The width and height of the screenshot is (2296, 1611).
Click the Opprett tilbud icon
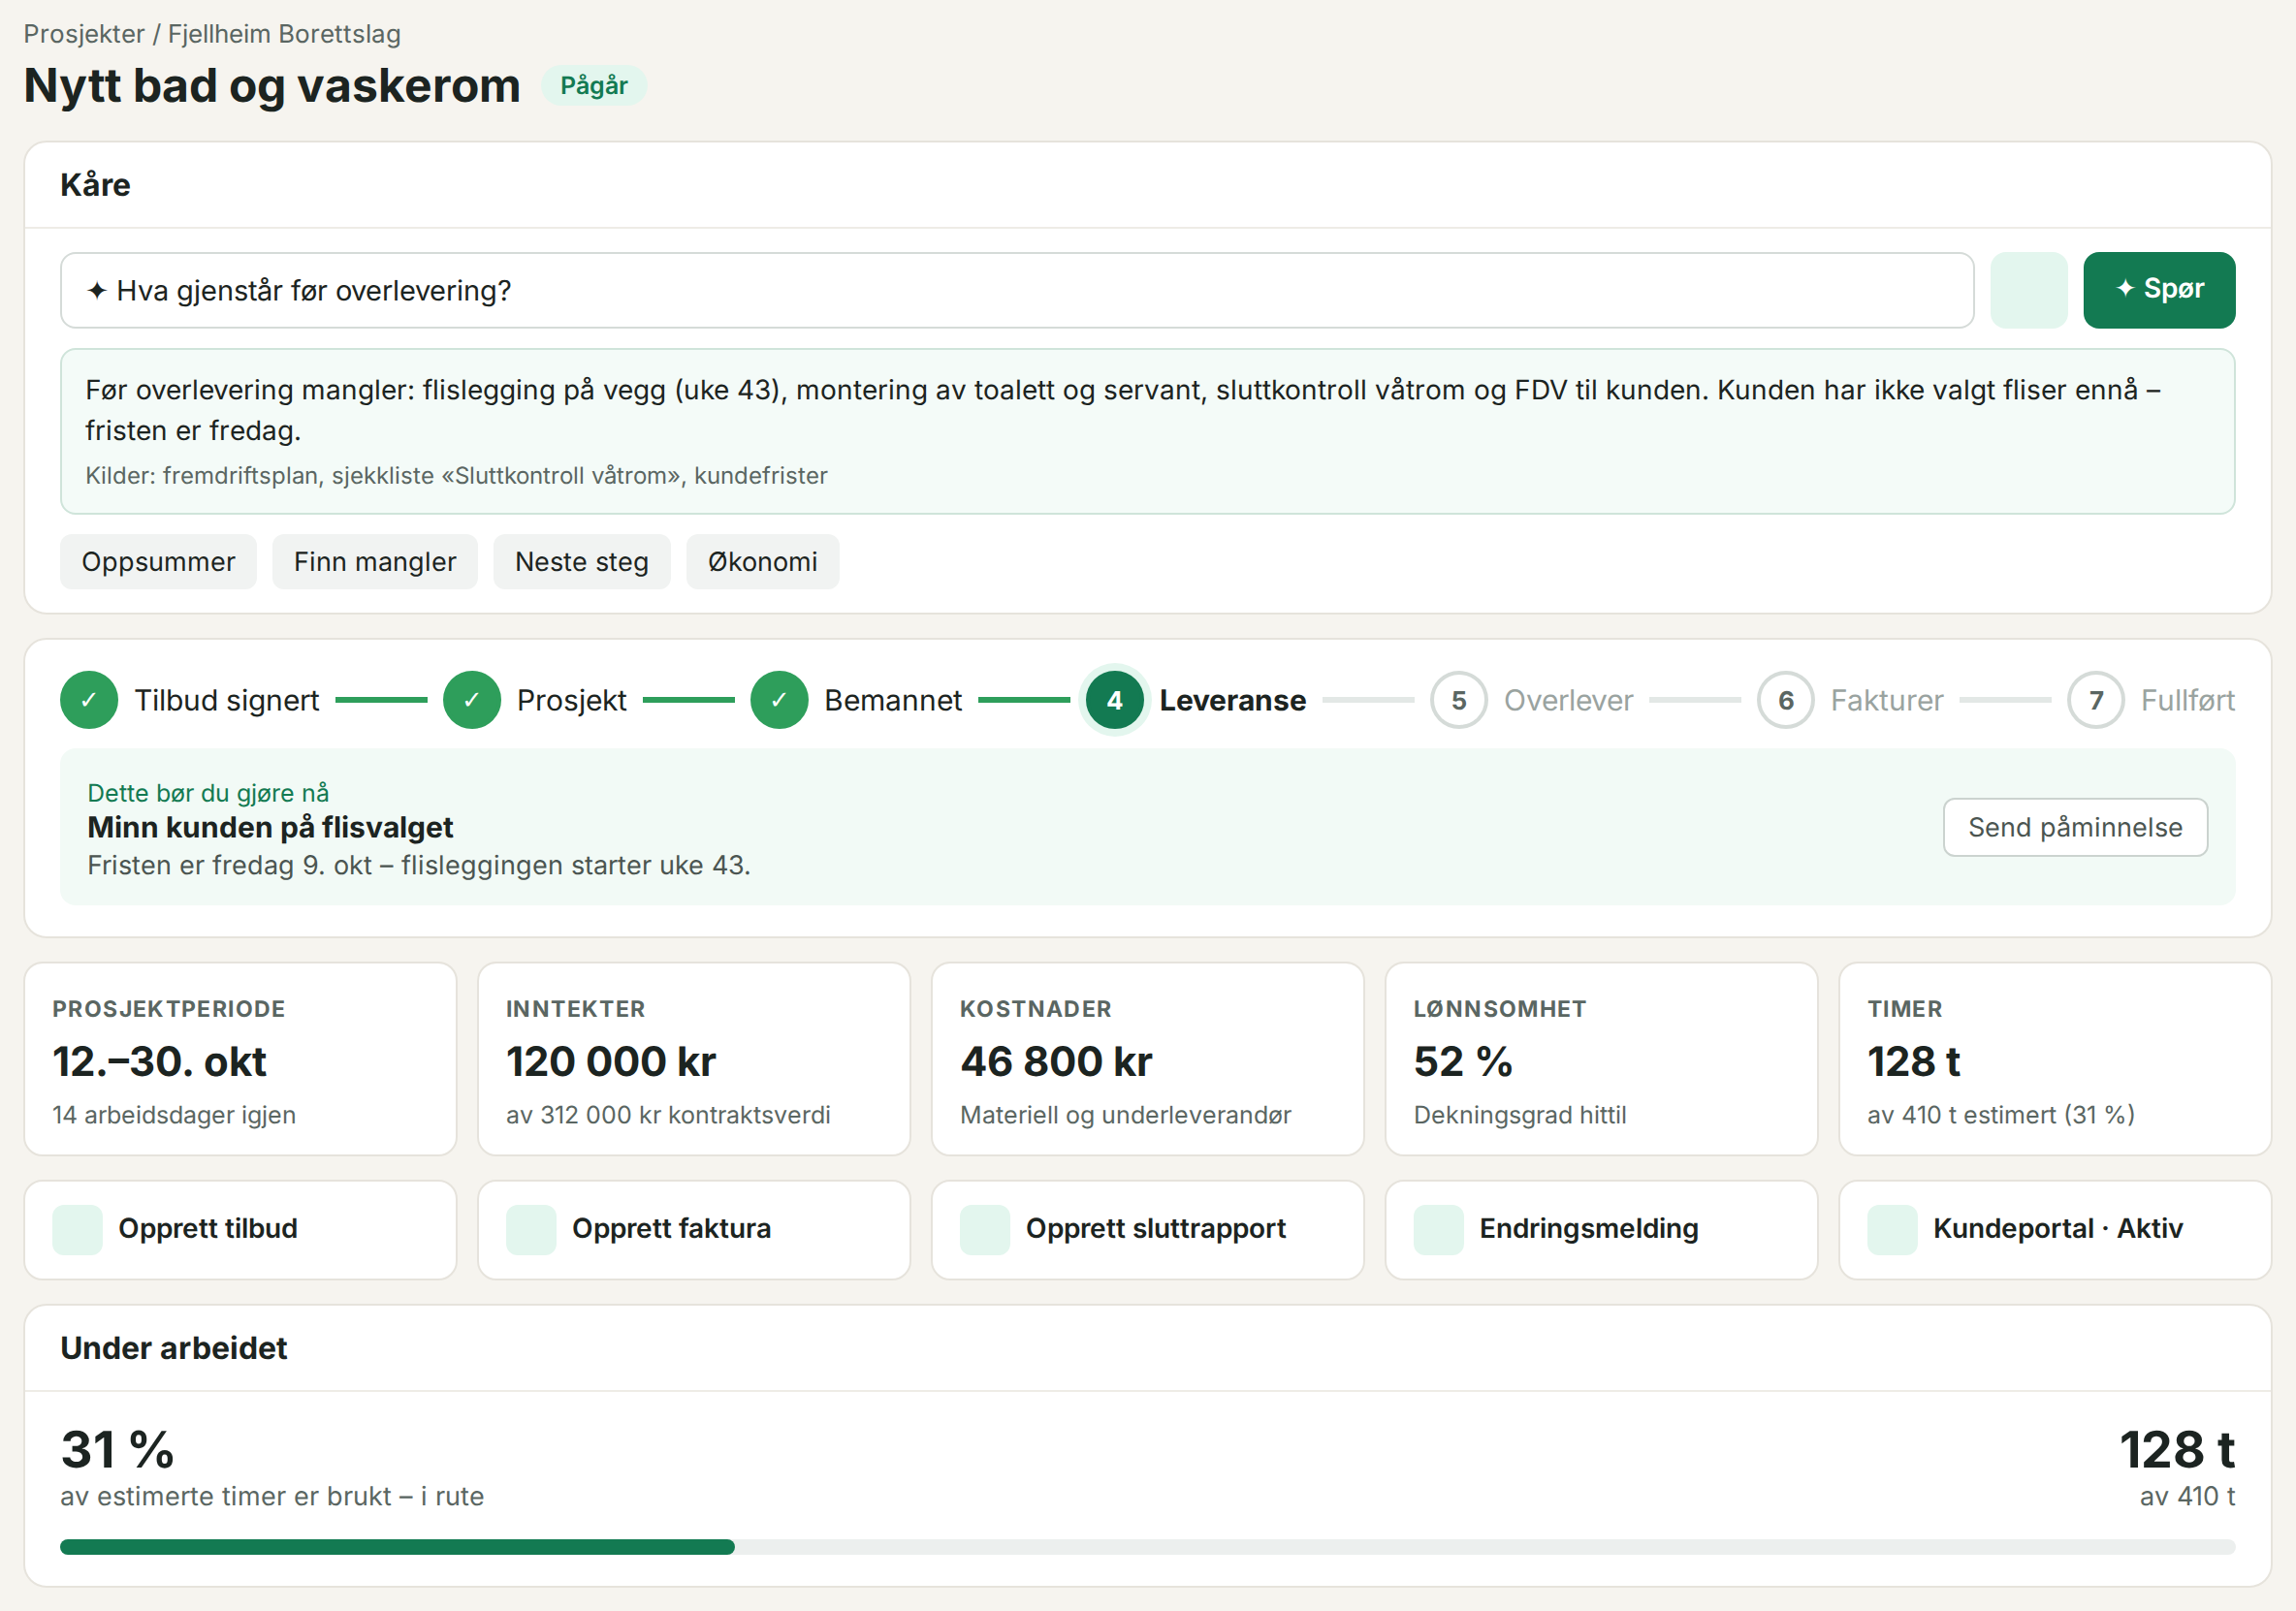click(78, 1230)
